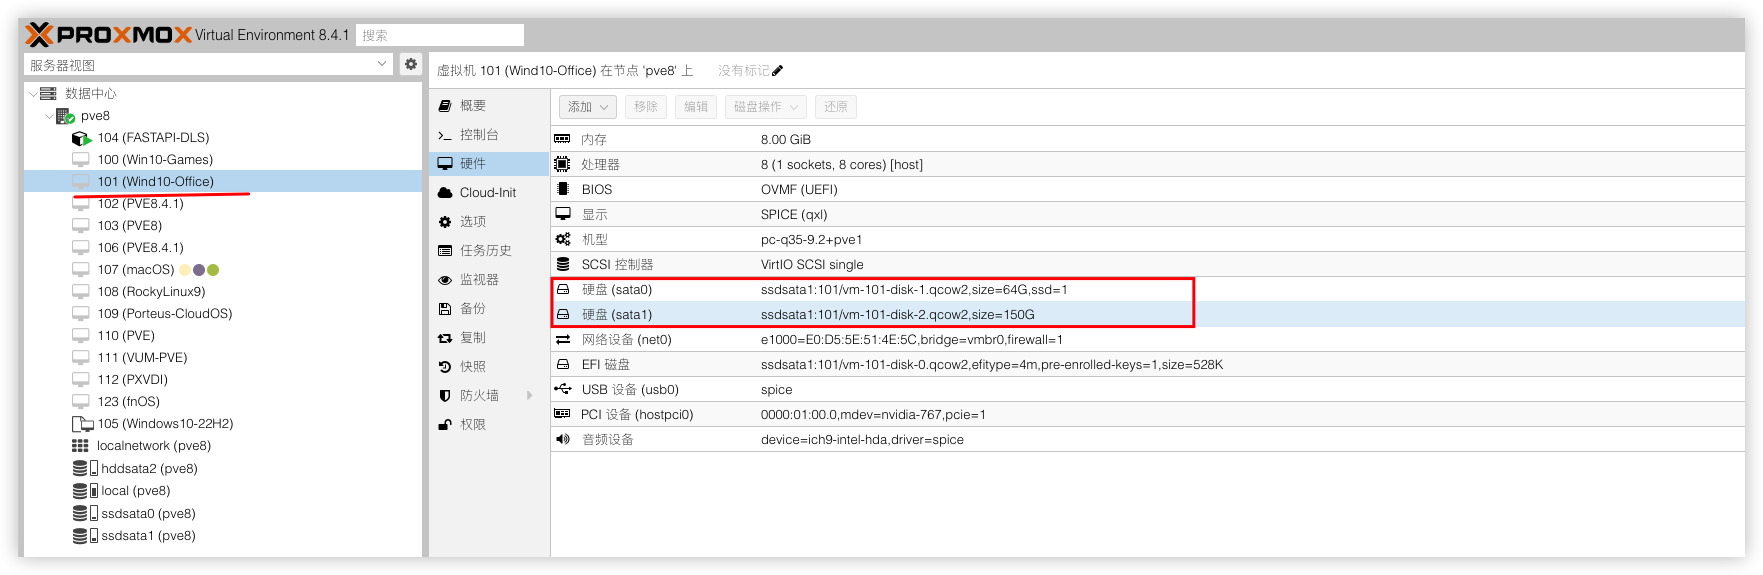Click the 选项 options gear icon
This screenshot has width=1763, height=575.
445,222
